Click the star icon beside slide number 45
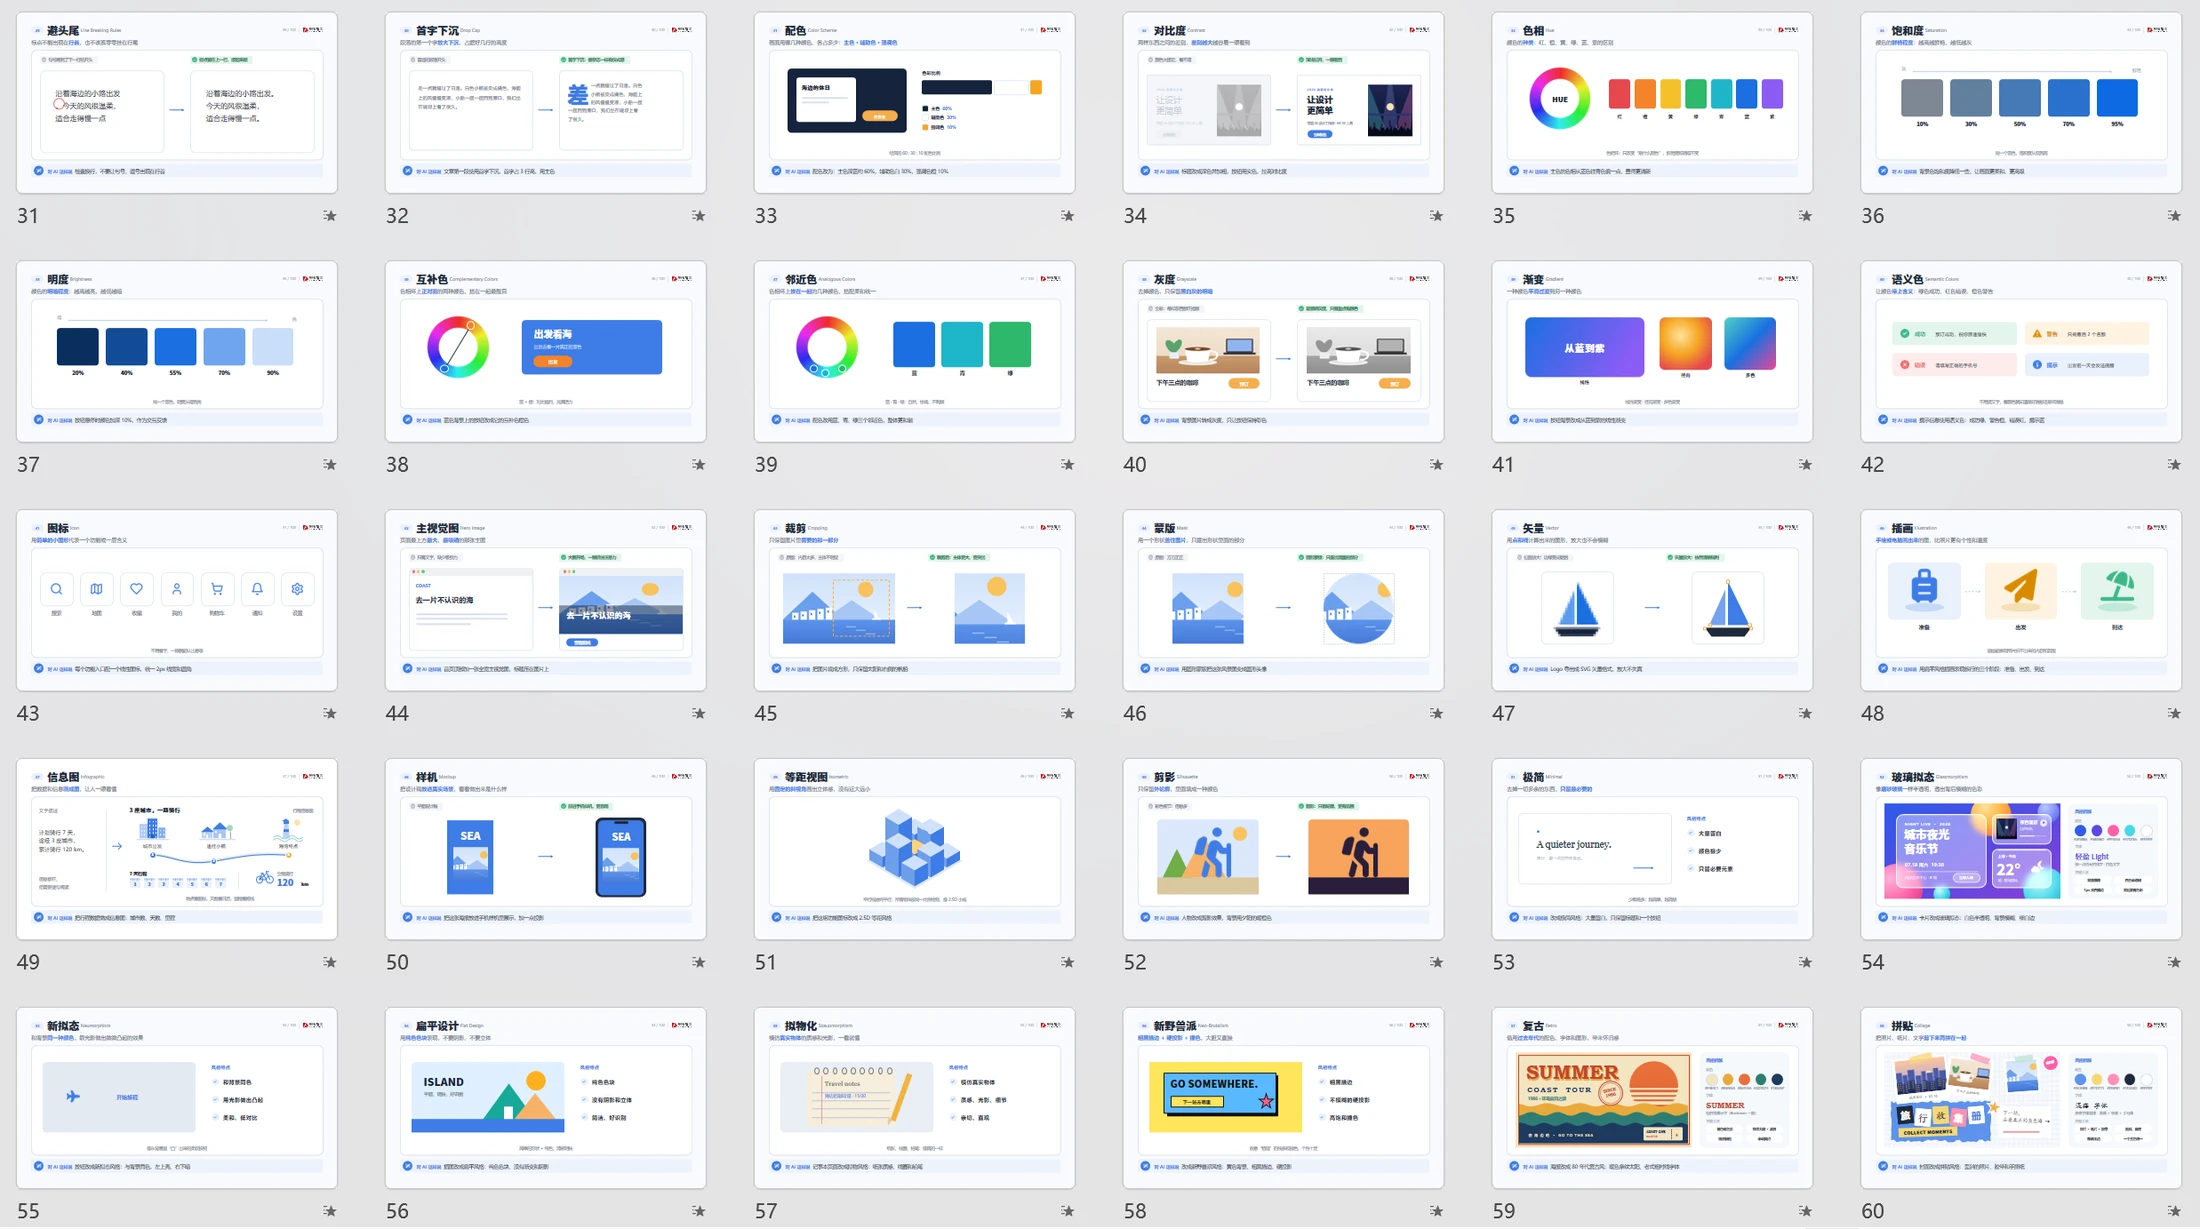This screenshot has width=2200, height=1229. tap(1068, 714)
